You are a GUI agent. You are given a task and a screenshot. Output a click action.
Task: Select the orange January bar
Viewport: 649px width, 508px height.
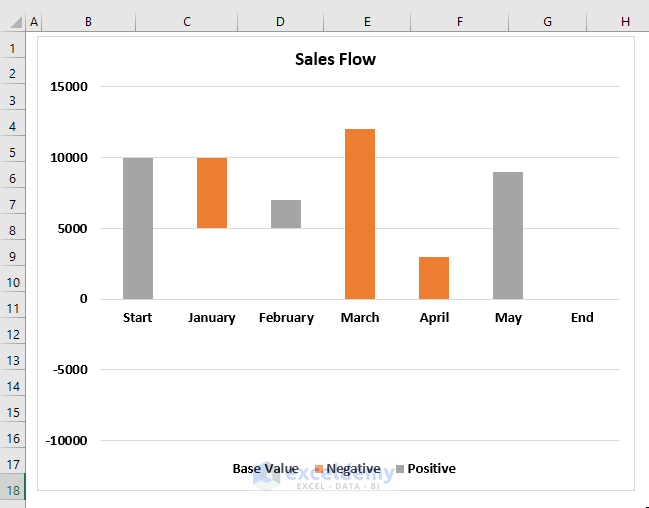pos(212,193)
